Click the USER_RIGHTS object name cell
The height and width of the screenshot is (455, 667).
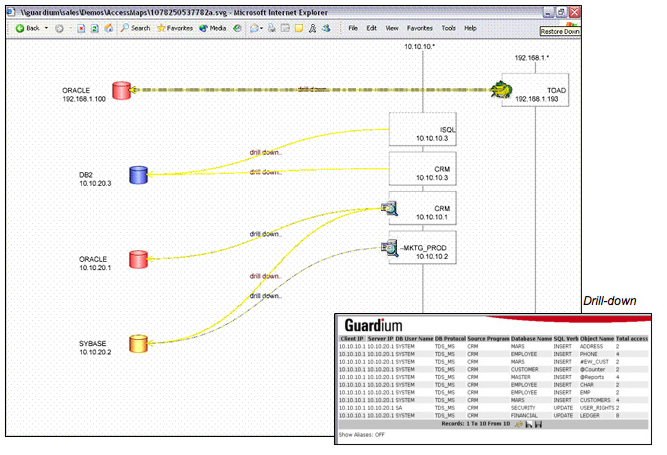597,407
